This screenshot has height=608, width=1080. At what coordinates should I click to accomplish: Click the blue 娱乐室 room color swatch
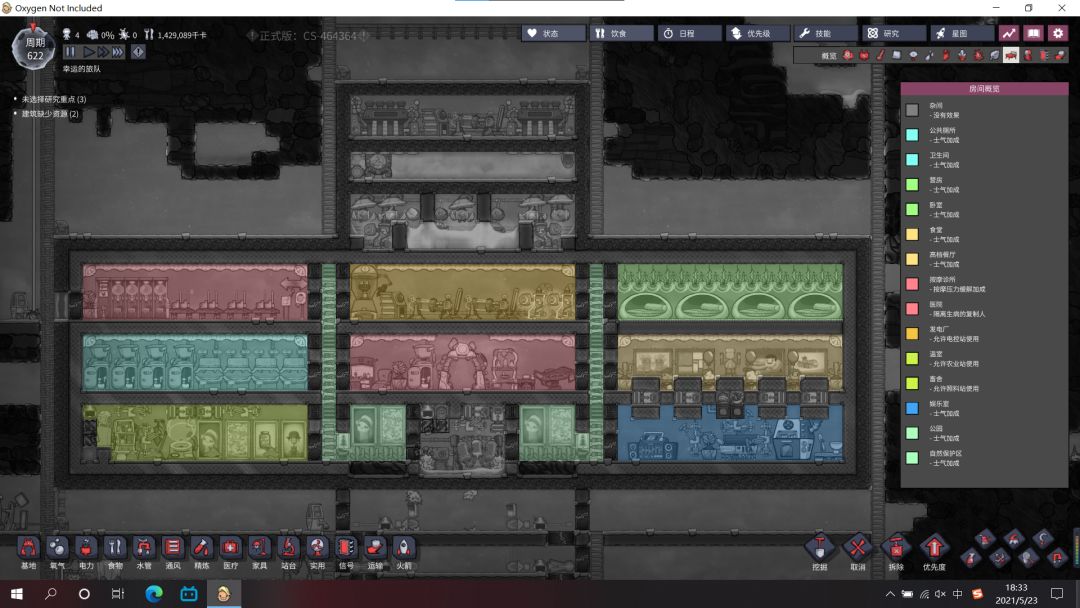912,408
